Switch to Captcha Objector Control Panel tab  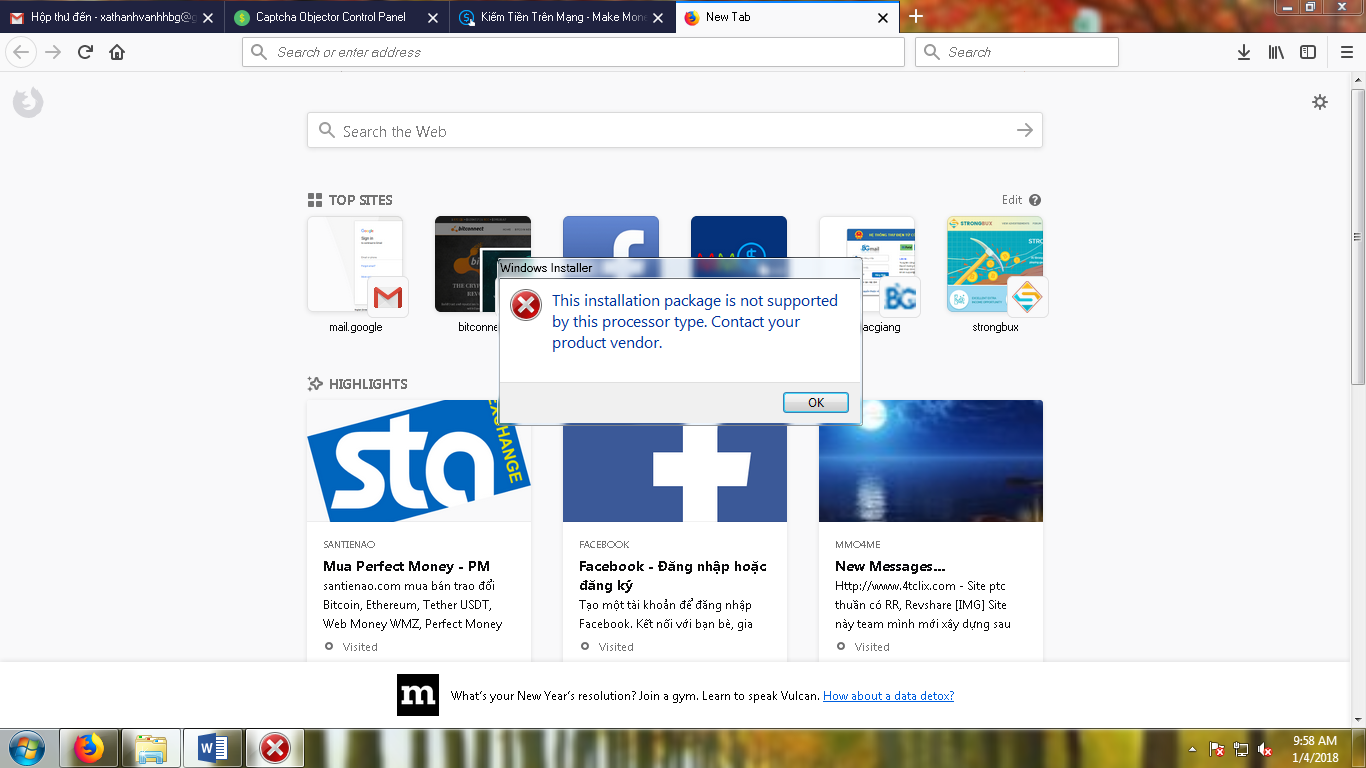click(330, 17)
